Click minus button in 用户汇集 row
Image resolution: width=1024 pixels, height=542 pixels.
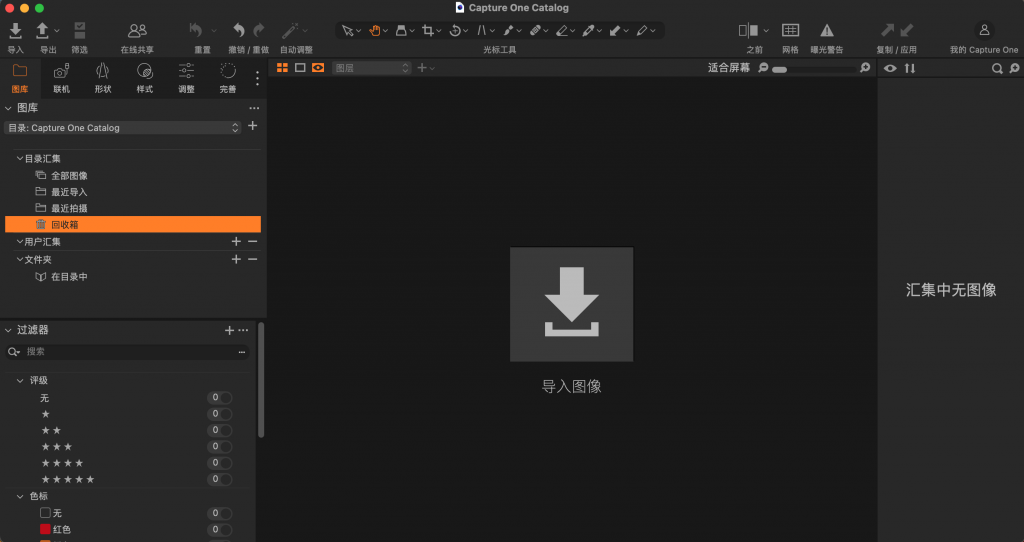pos(253,242)
